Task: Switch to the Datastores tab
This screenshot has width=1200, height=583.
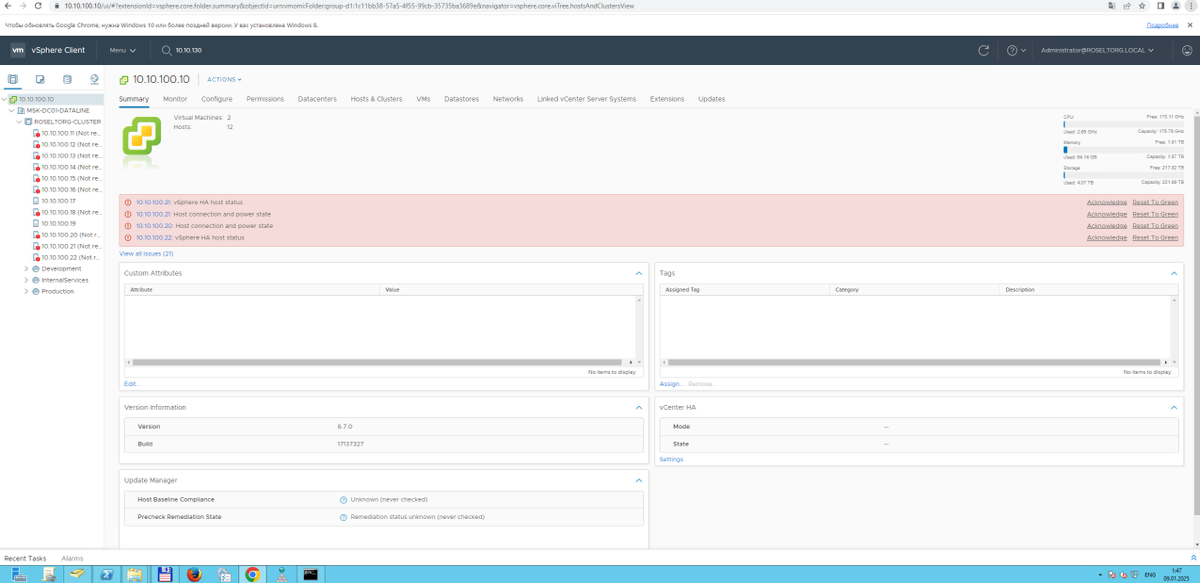Action: (462, 99)
